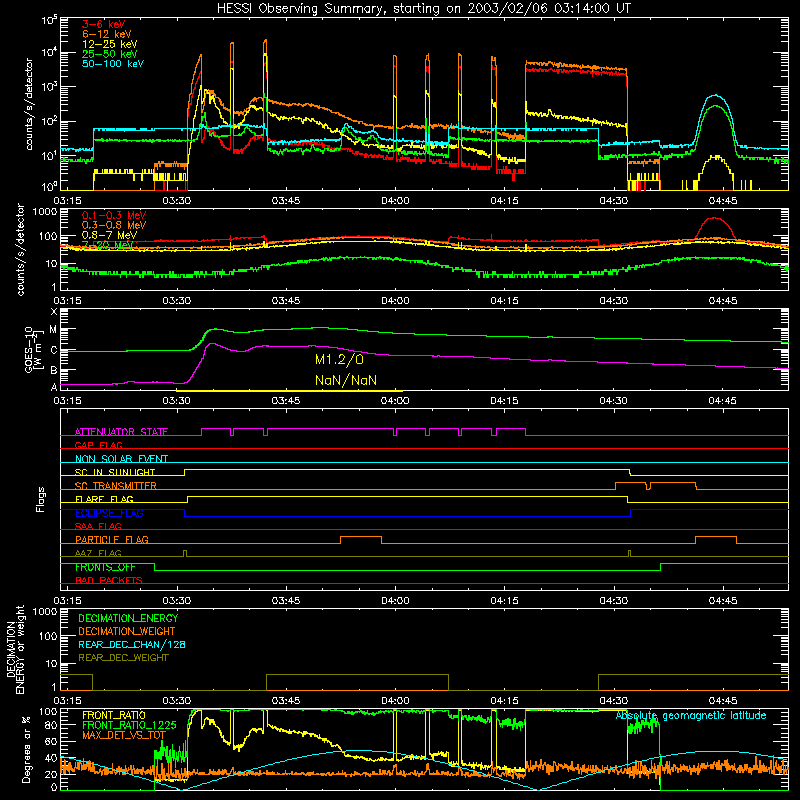Click the 0.1-0.3 MeV legend label
This screenshot has height=800, width=800.
[x=114, y=215]
